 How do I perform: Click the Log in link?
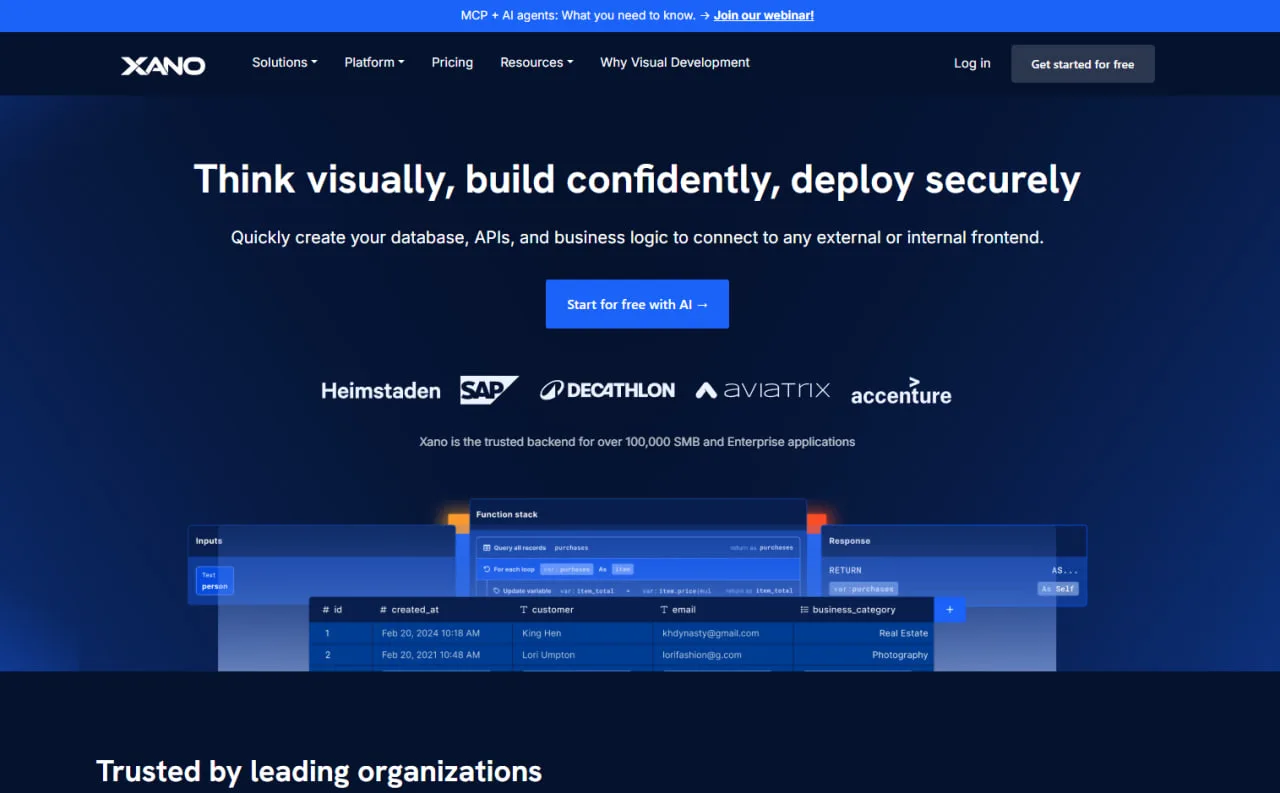pyautogui.click(x=972, y=63)
